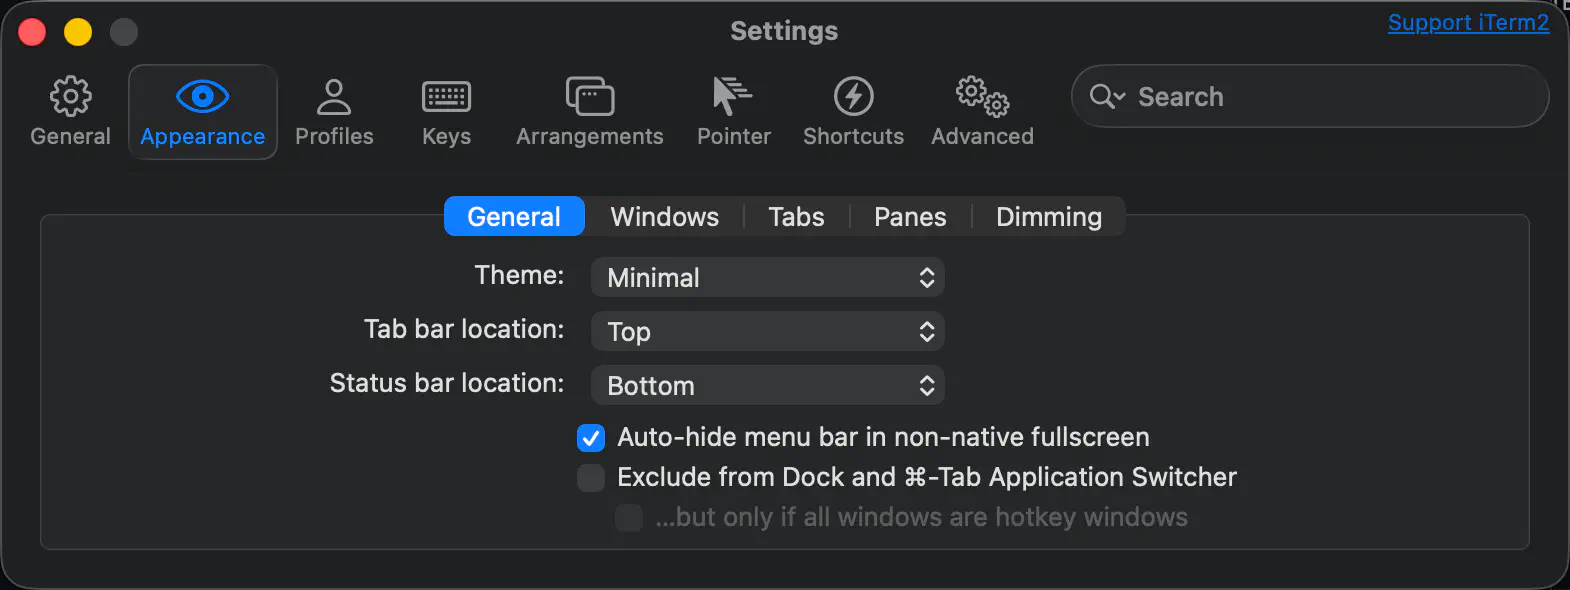Image resolution: width=1570 pixels, height=590 pixels.
Task: Open General settings gear icon
Action: pyautogui.click(x=70, y=97)
